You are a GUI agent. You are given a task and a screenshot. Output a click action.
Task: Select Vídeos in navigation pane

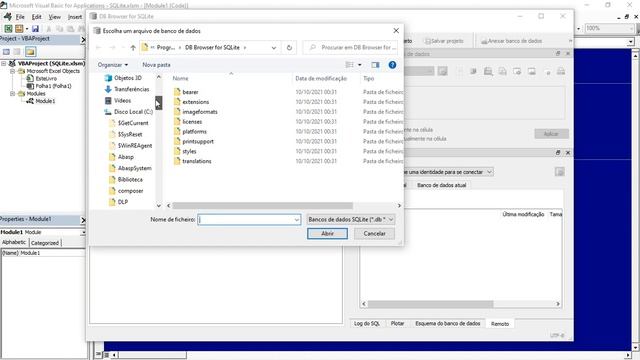click(122, 100)
